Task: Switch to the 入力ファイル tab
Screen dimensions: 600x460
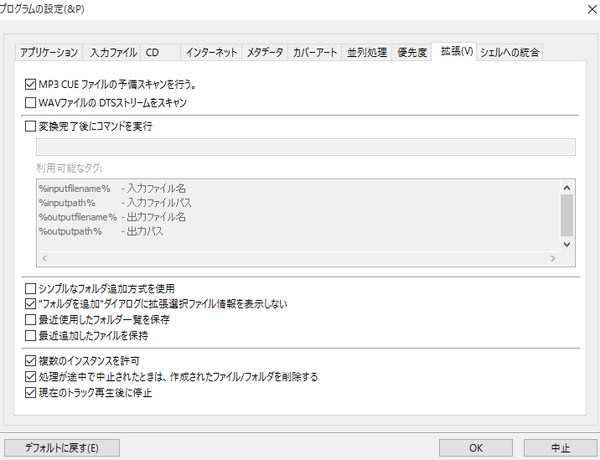Action: click(113, 52)
